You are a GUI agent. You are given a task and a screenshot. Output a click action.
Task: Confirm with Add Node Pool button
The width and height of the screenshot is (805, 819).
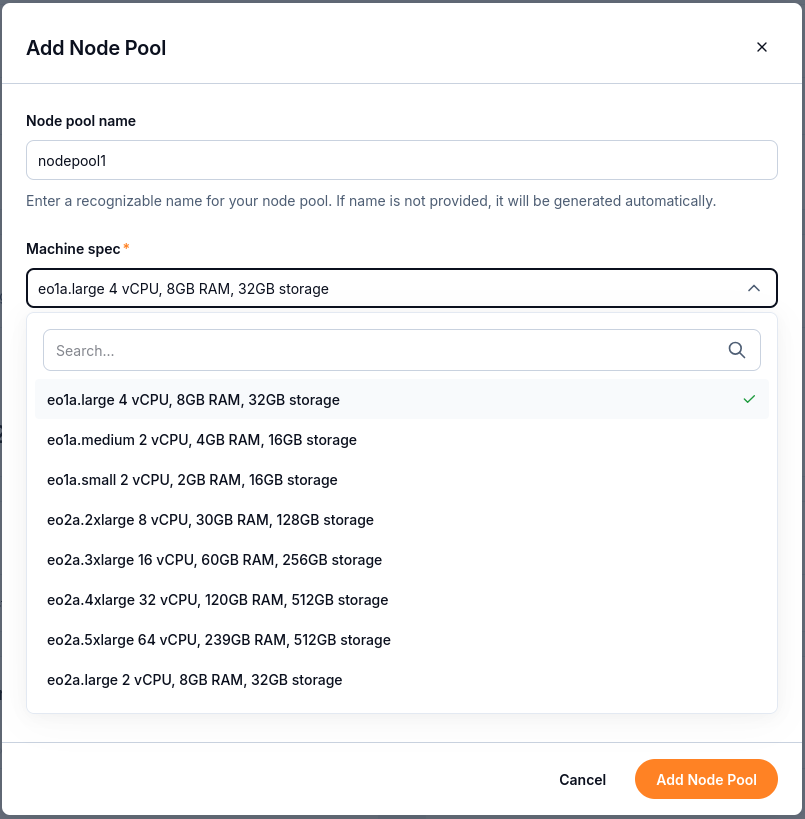click(706, 779)
